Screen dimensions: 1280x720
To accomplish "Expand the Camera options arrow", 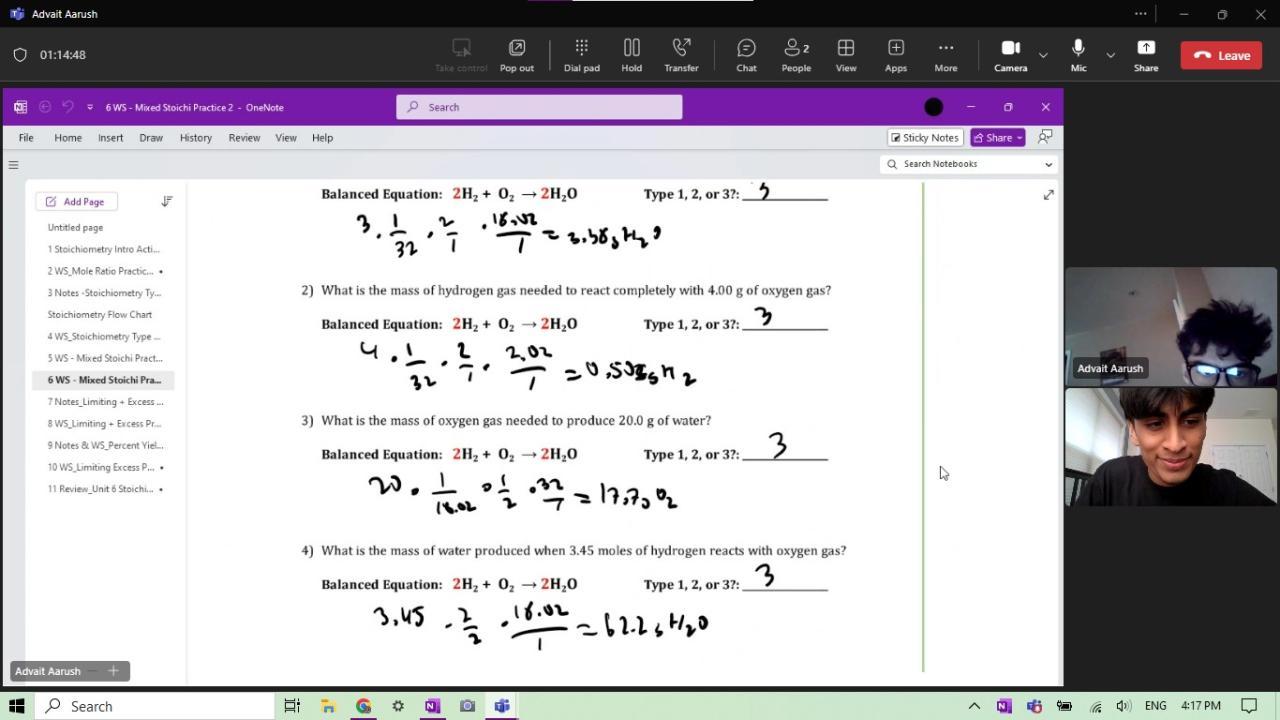I will tap(1043, 55).
